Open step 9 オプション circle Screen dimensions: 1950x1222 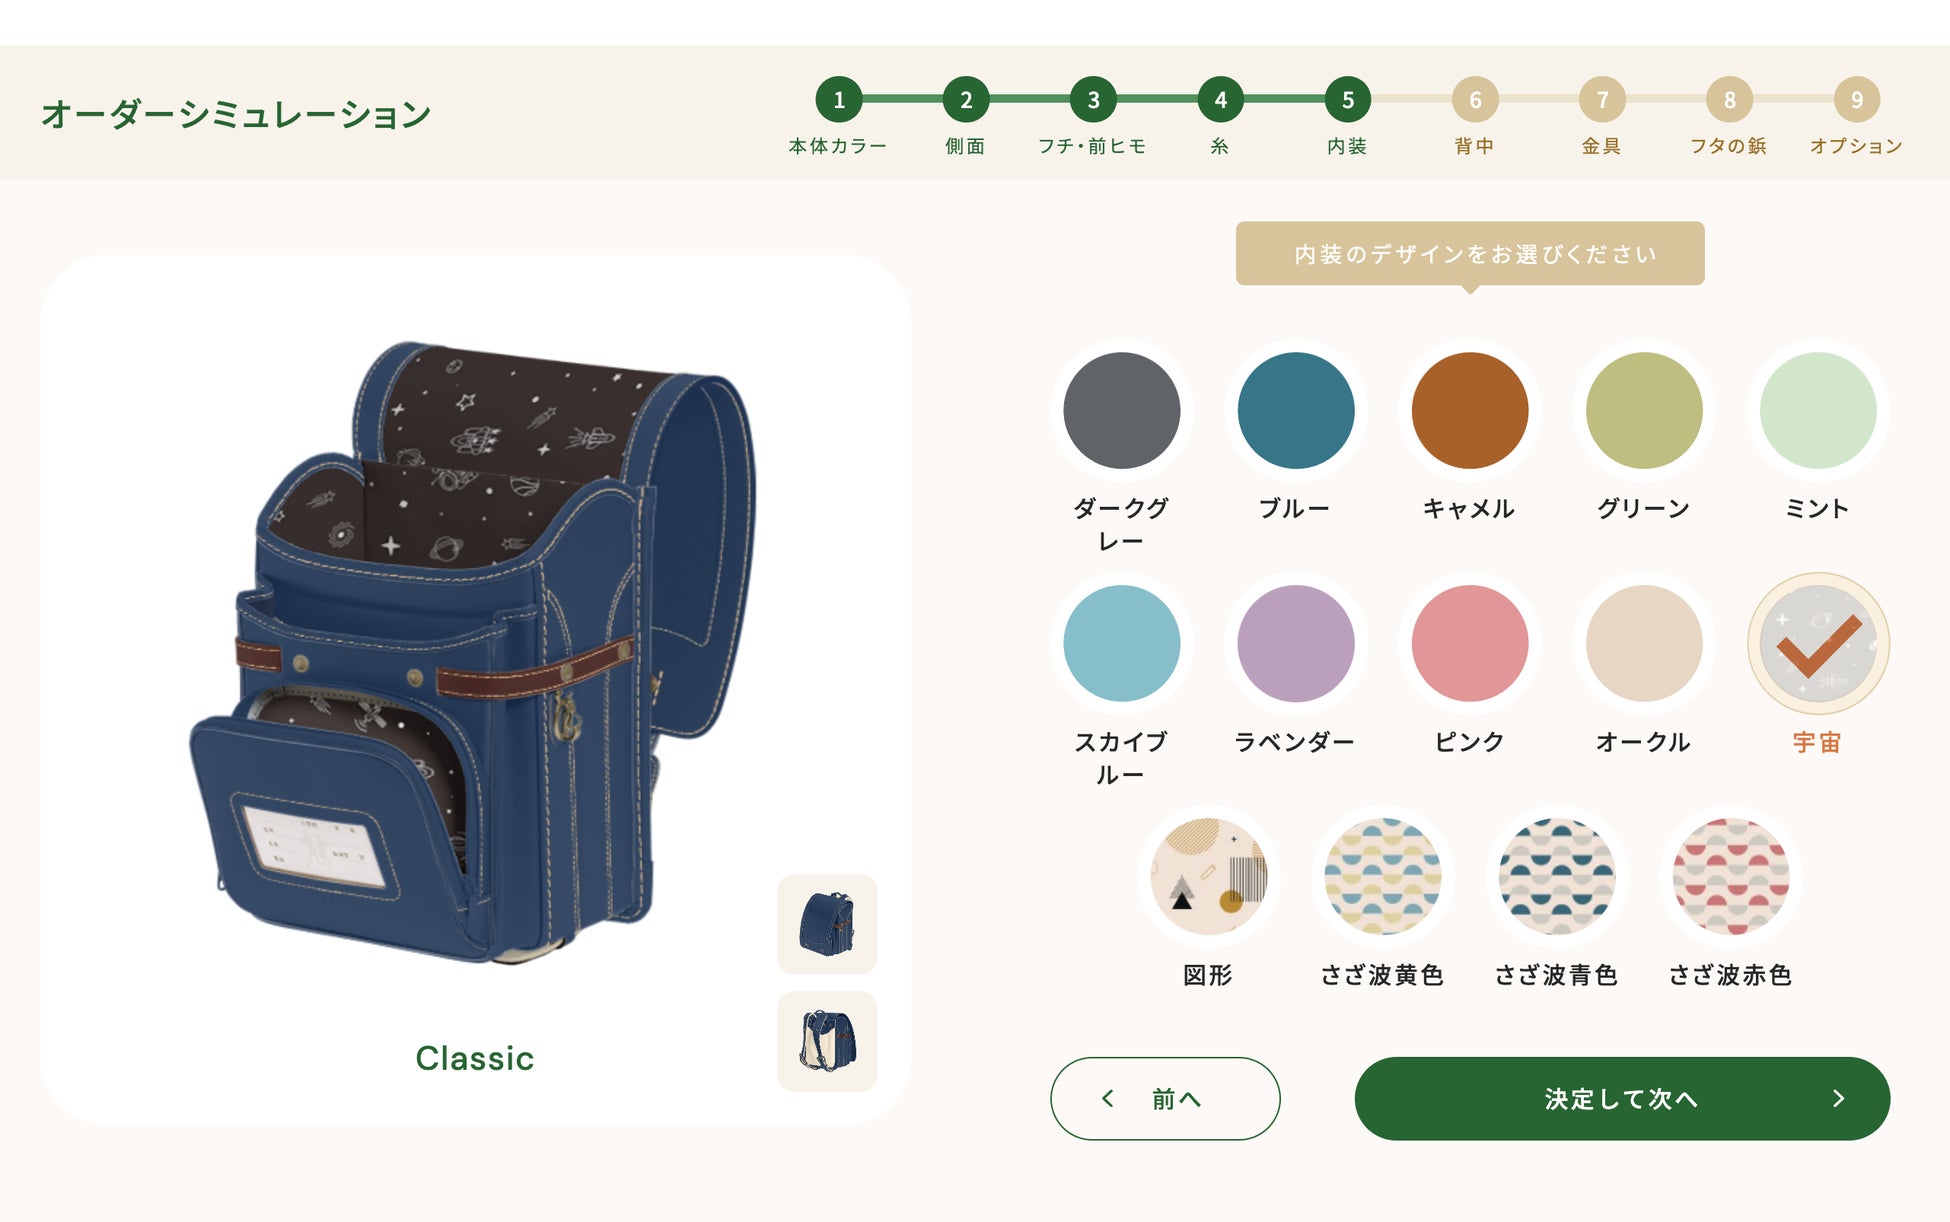coord(1857,100)
